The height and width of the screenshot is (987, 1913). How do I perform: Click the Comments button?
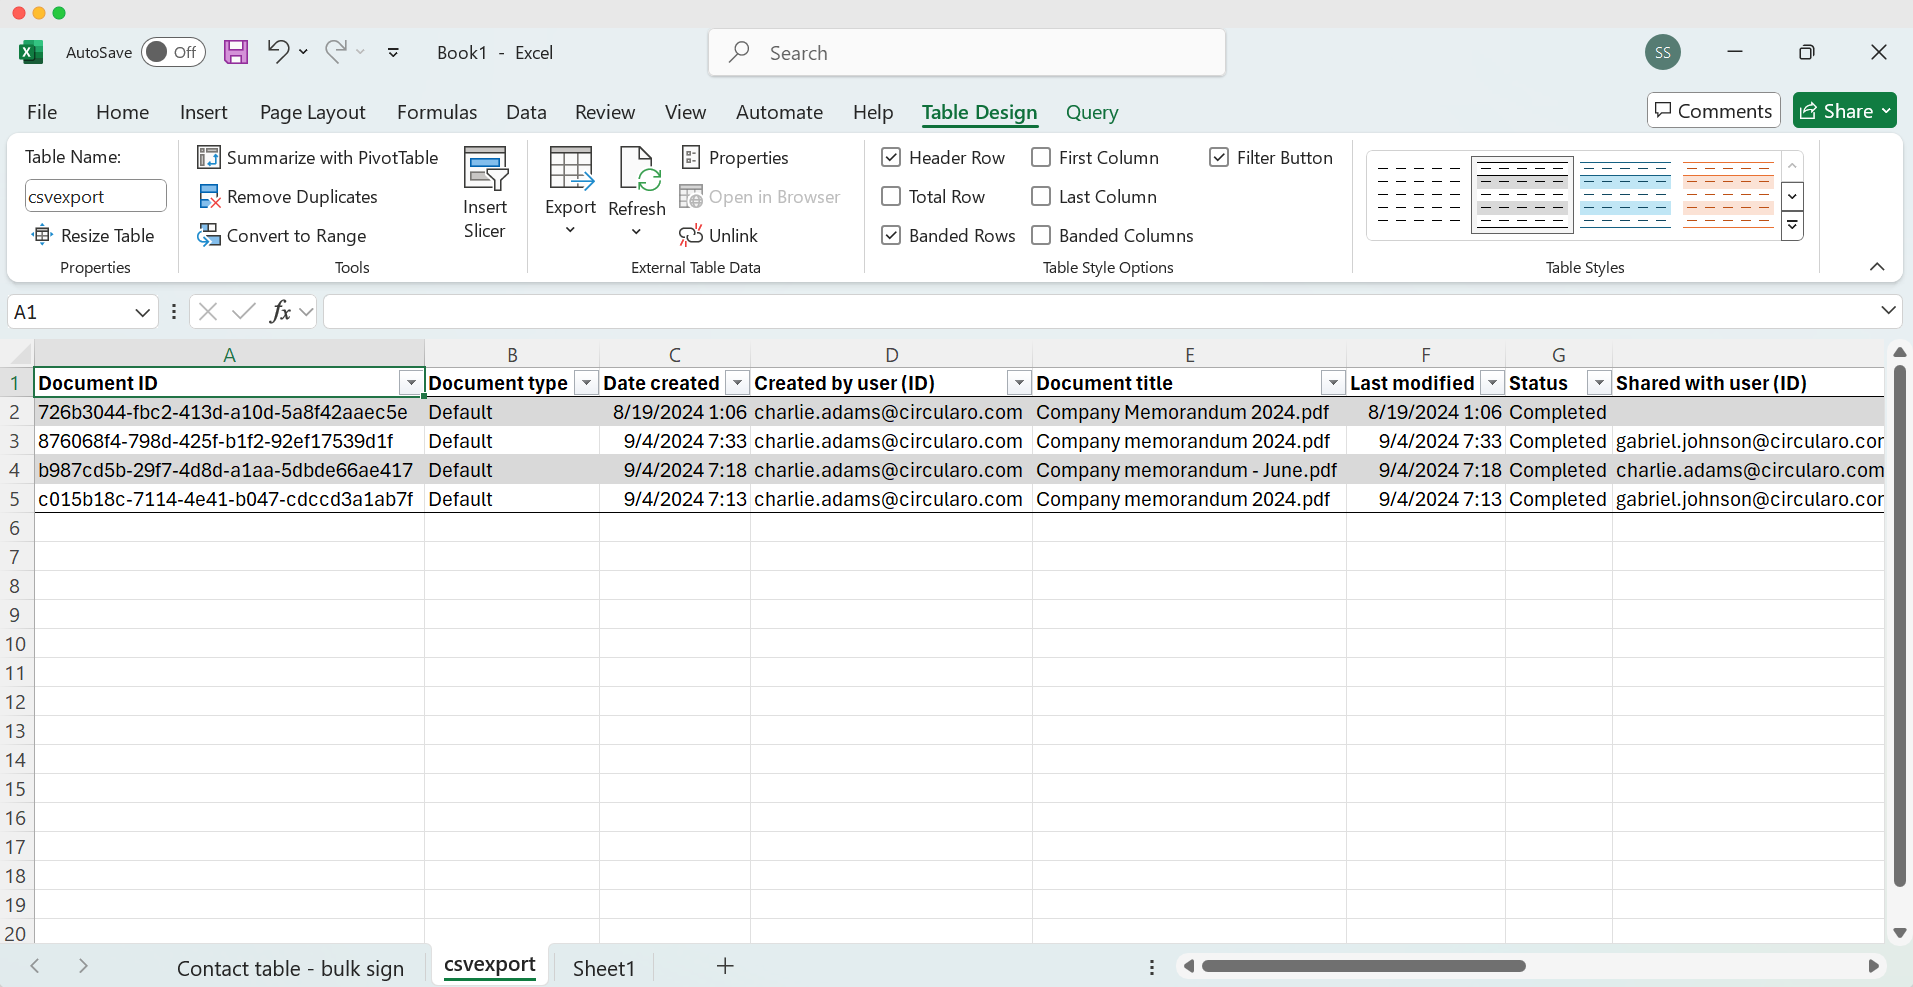tap(1713, 111)
